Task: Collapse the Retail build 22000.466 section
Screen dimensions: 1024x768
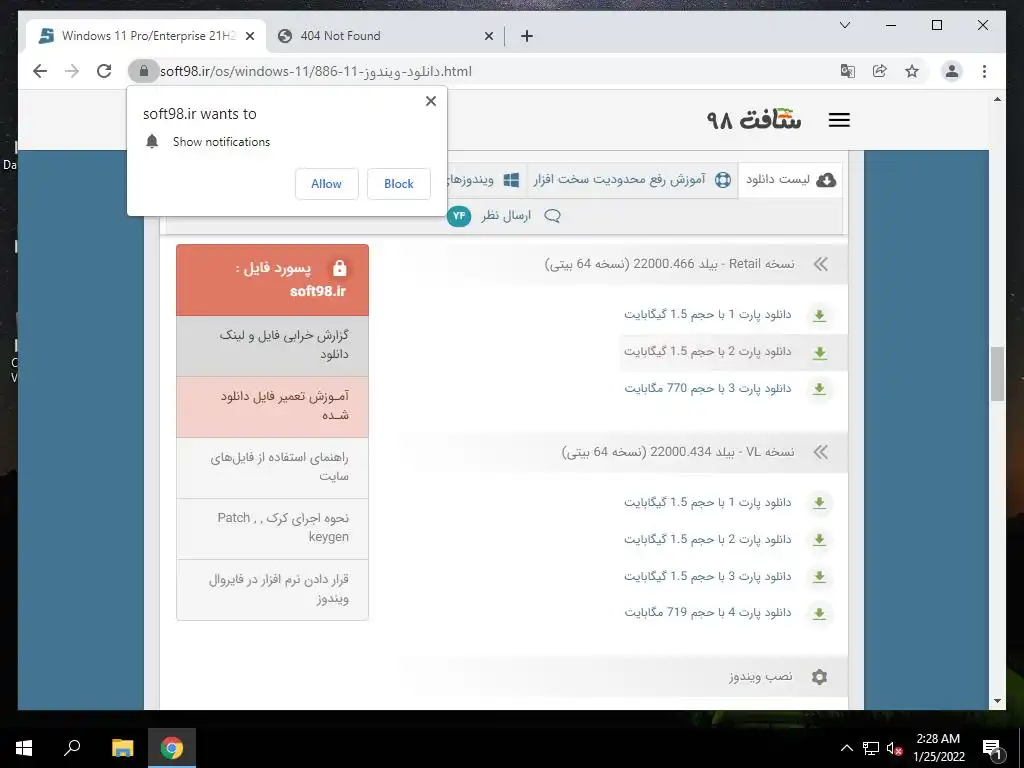Action: [821, 264]
